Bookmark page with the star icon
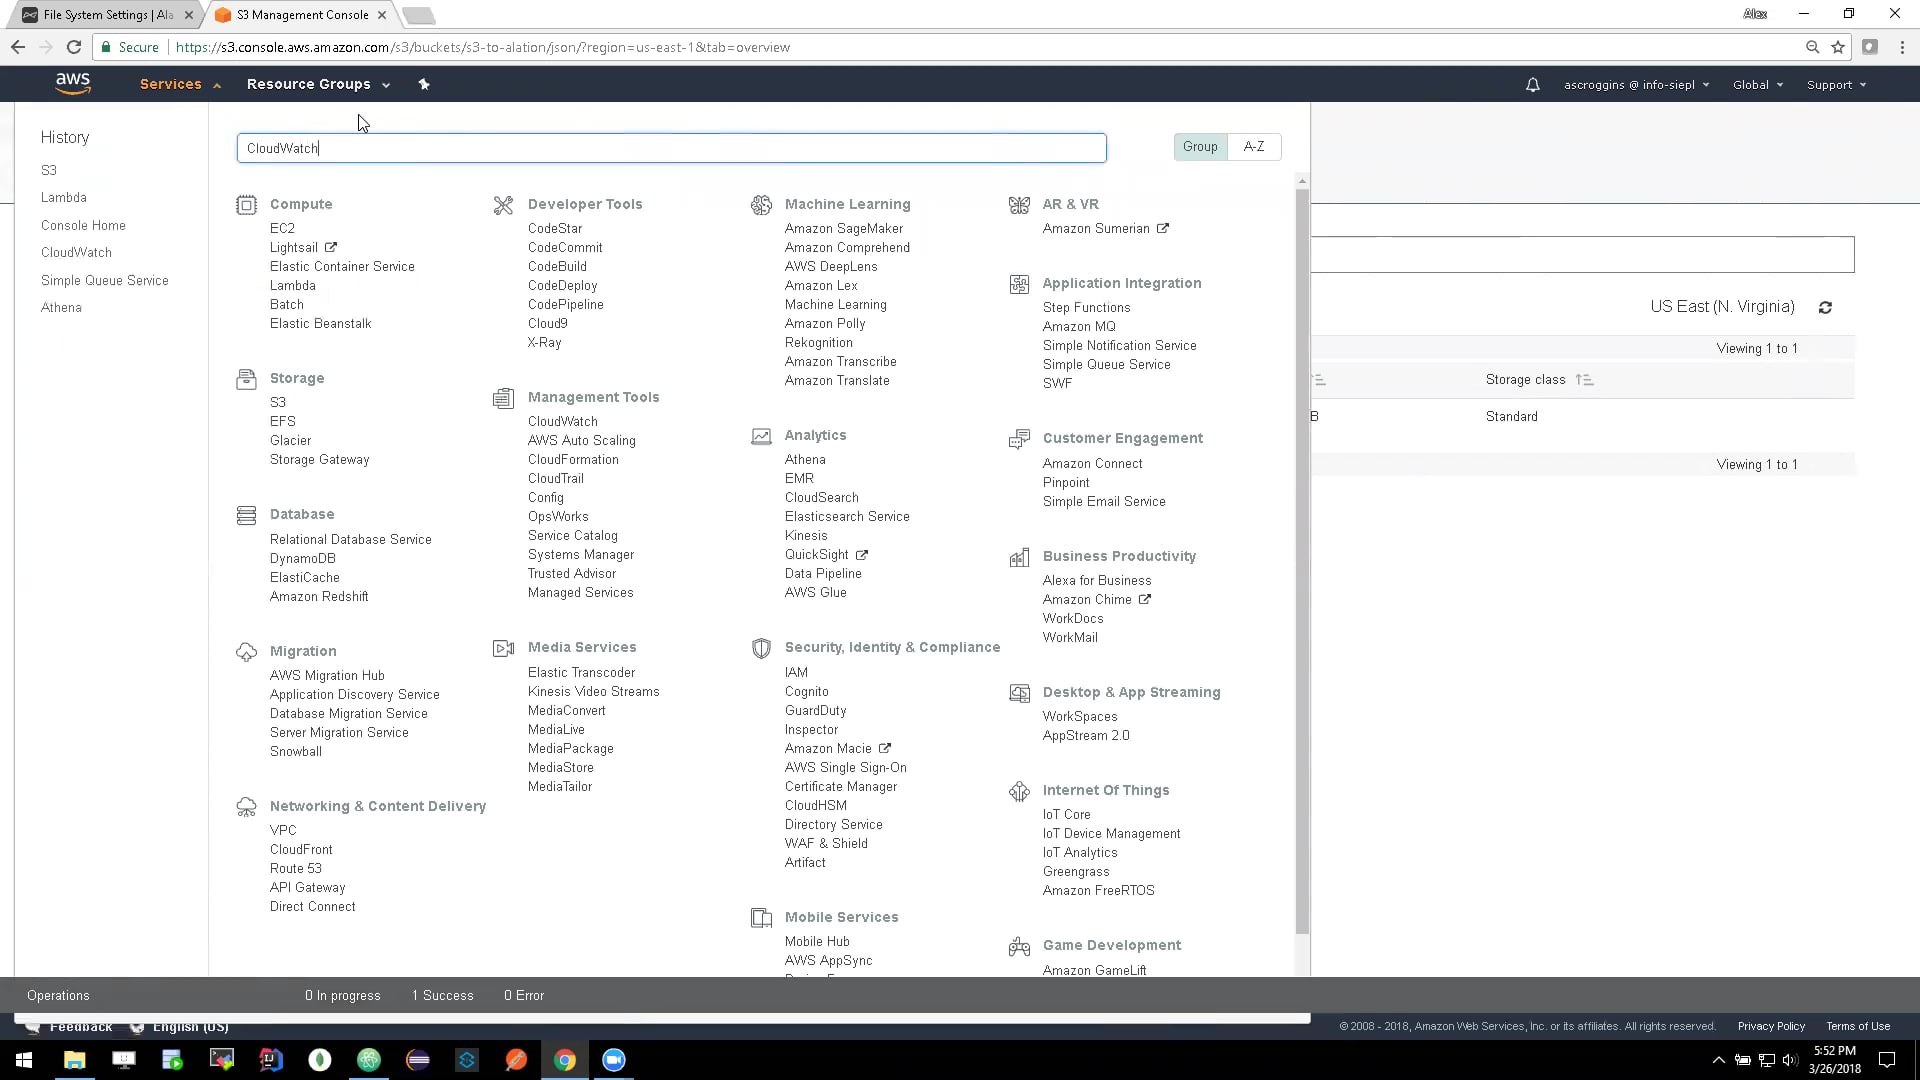This screenshot has width=1920, height=1080. click(1838, 47)
